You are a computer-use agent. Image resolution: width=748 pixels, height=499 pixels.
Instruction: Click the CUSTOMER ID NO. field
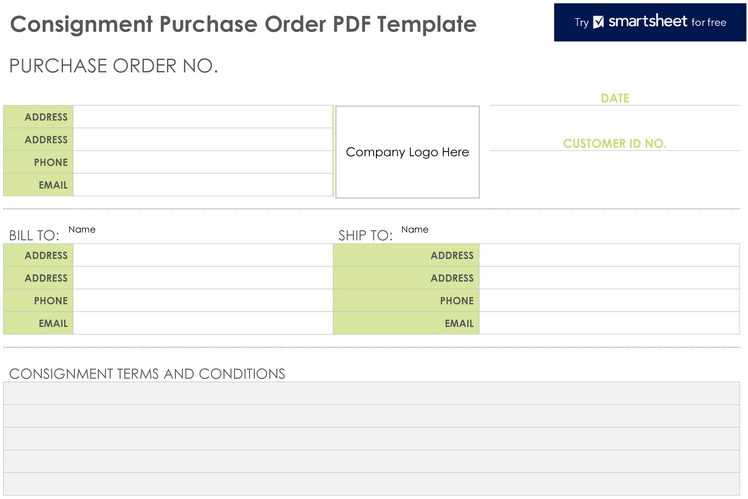coord(615,143)
